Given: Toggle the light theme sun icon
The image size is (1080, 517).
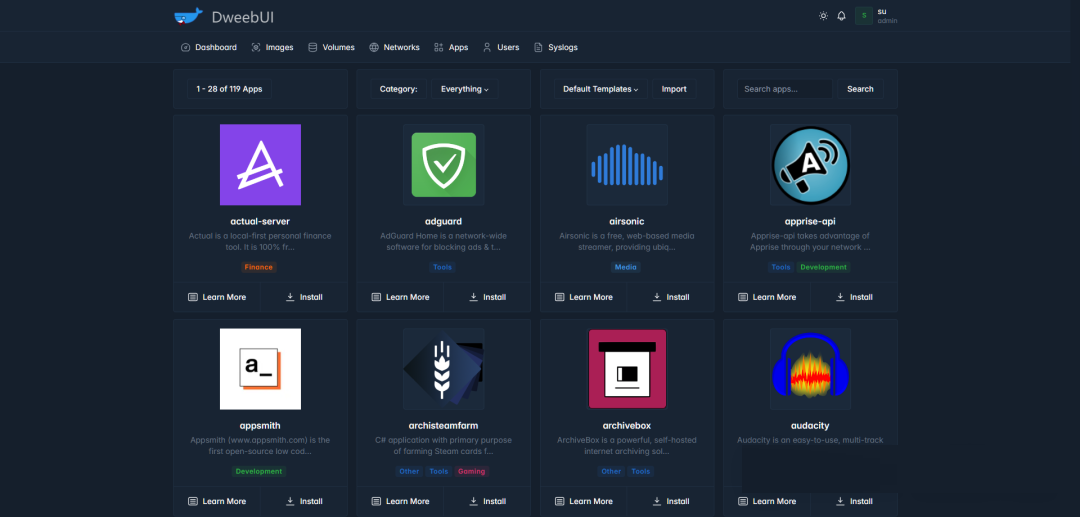Looking at the screenshot, I should pyautogui.click(x=823, y=16).
